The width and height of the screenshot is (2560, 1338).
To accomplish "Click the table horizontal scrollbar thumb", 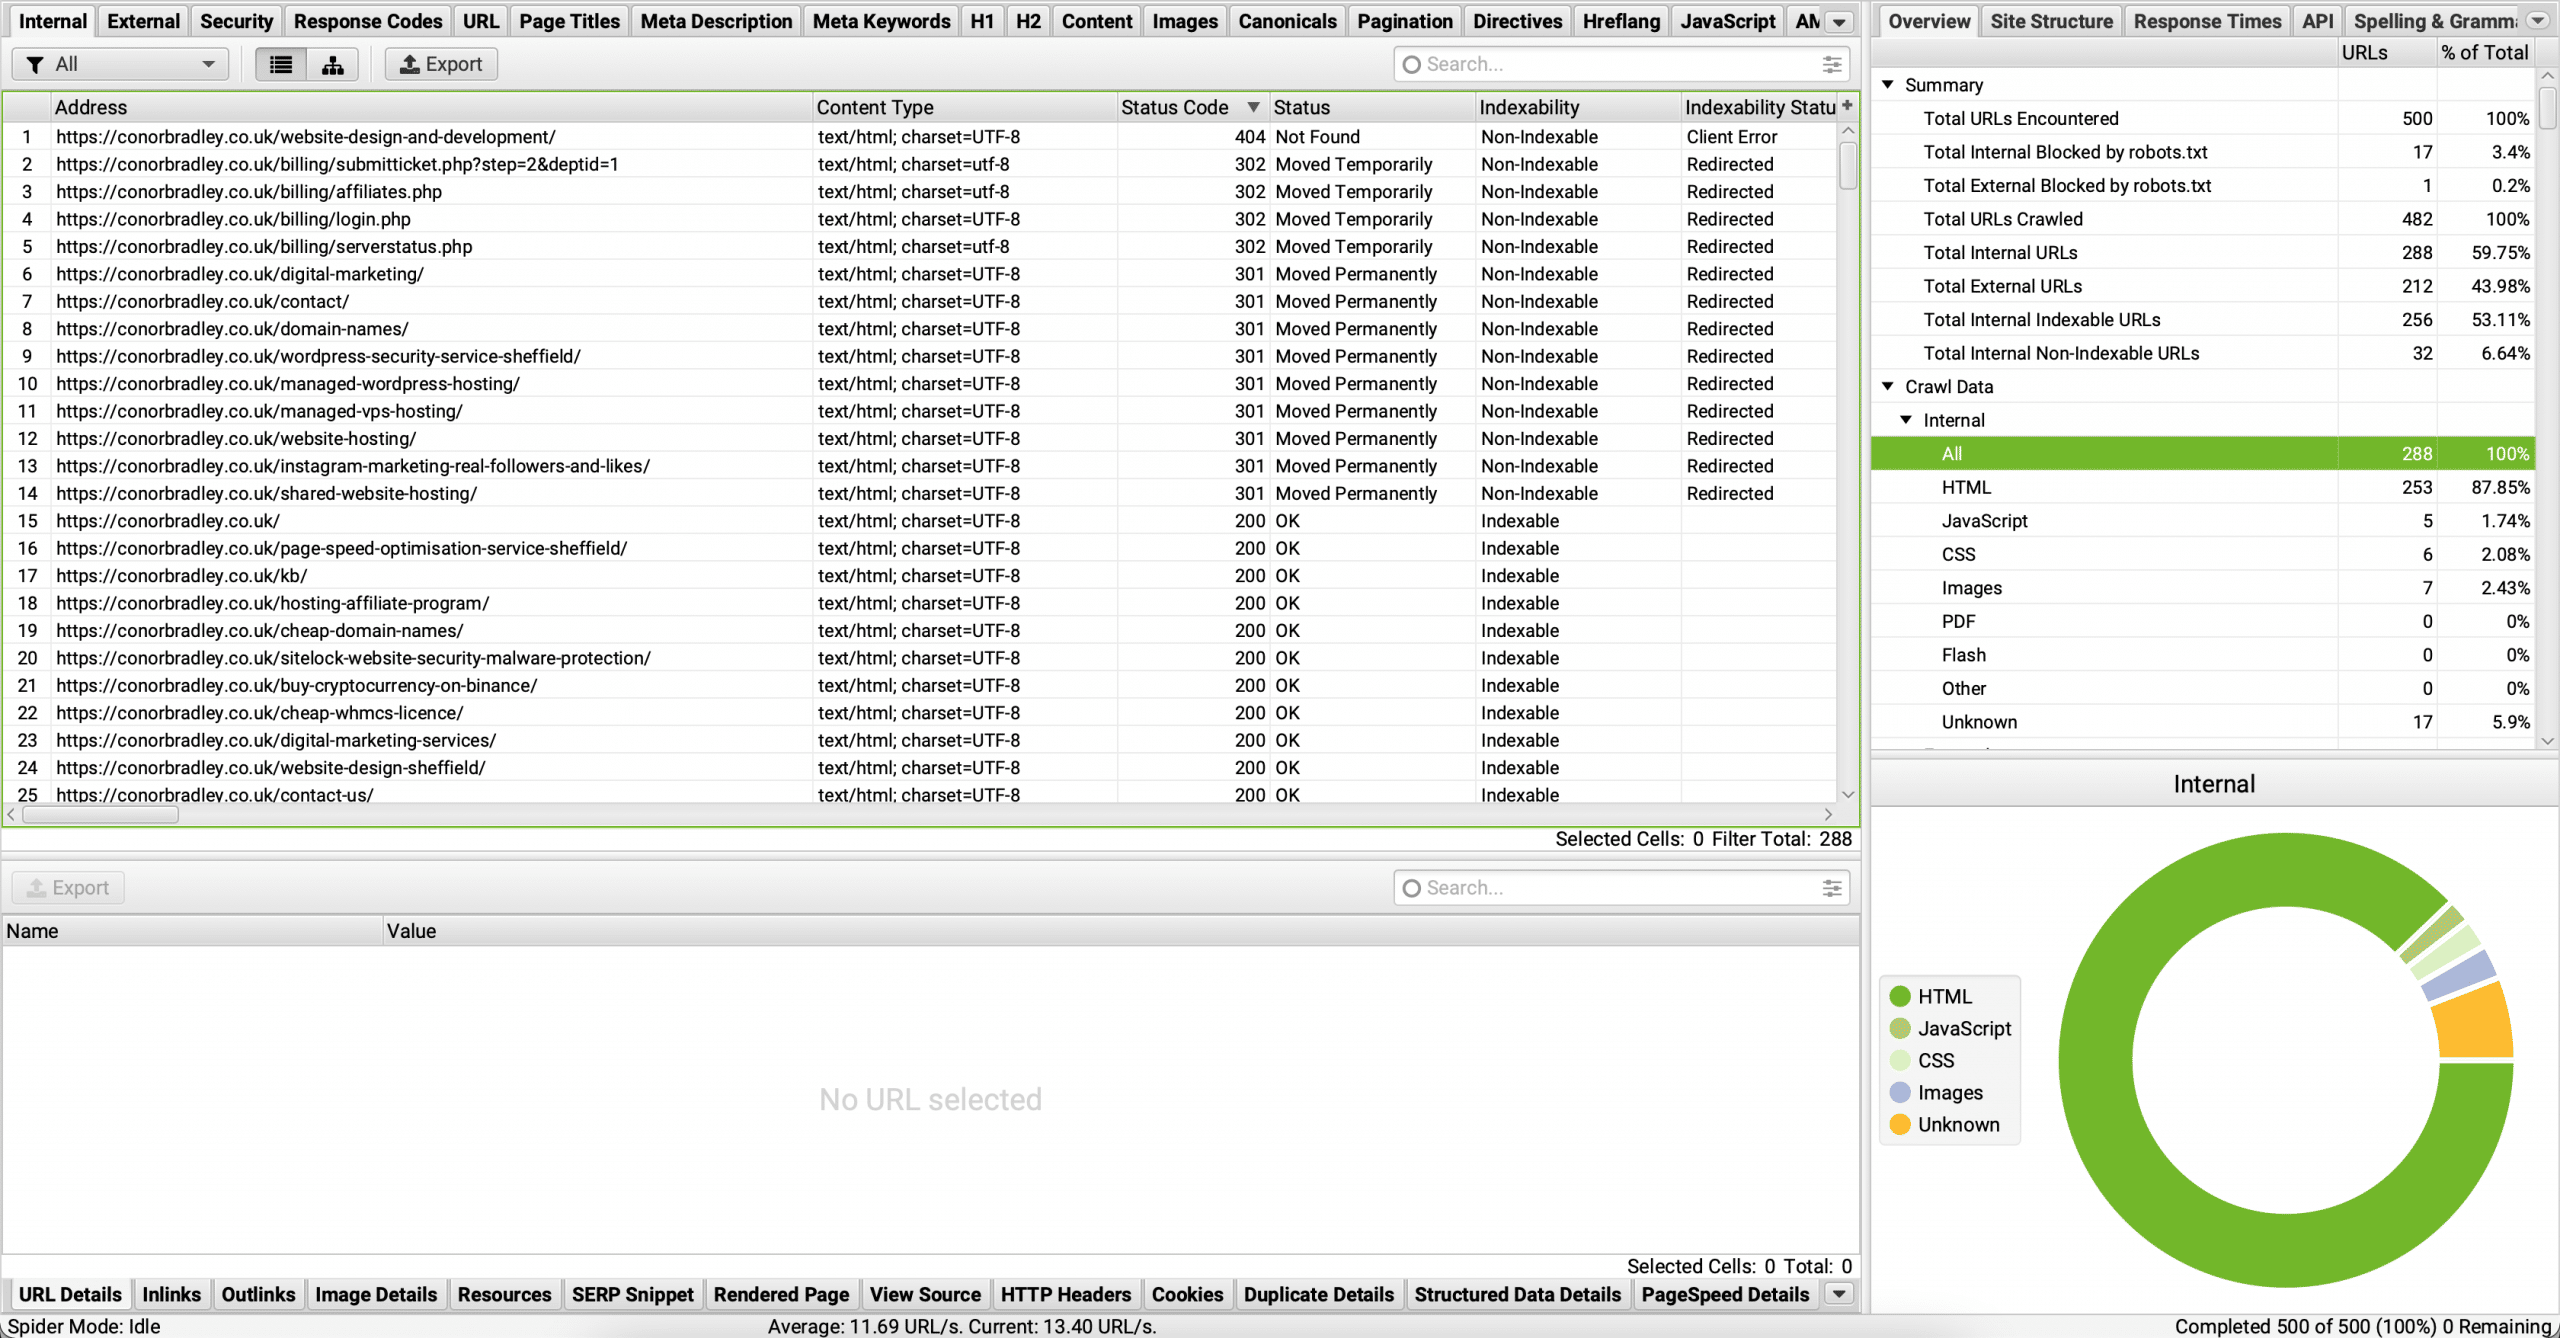I will pos(100,815).
